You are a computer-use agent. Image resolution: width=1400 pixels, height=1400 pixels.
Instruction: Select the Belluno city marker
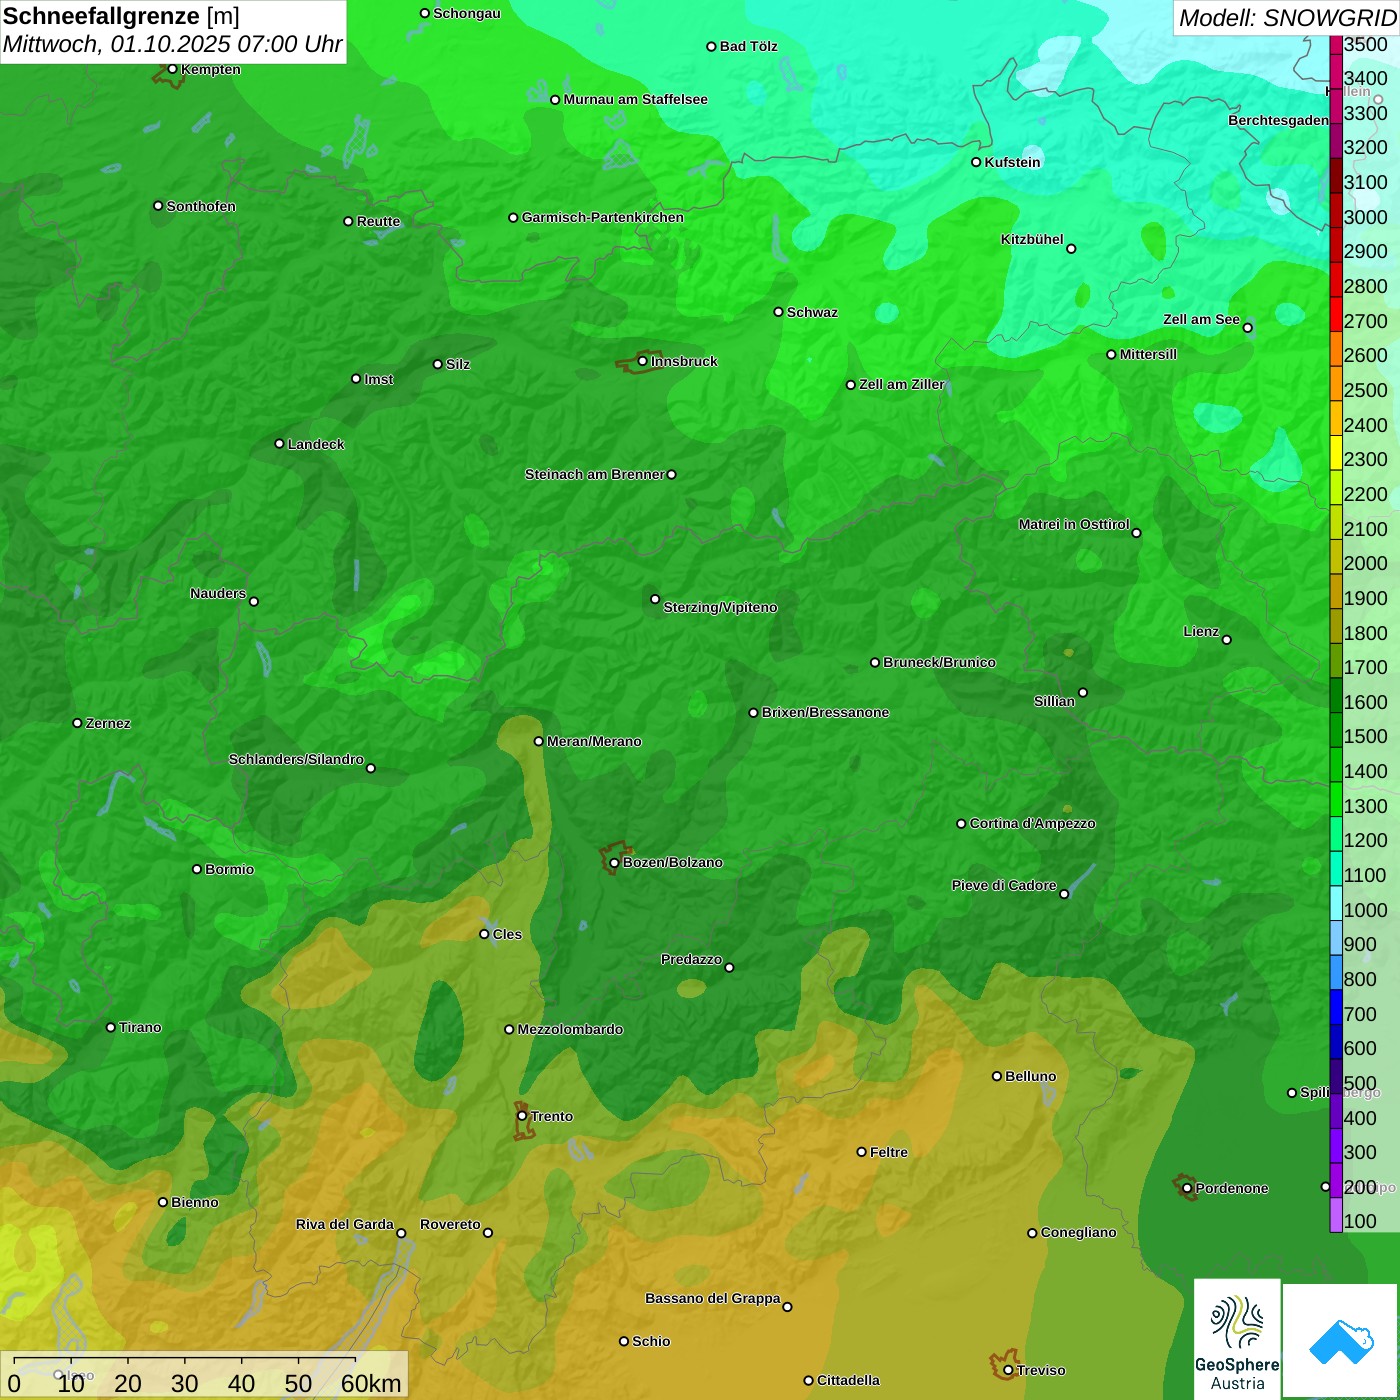(x=996, y=1077)
